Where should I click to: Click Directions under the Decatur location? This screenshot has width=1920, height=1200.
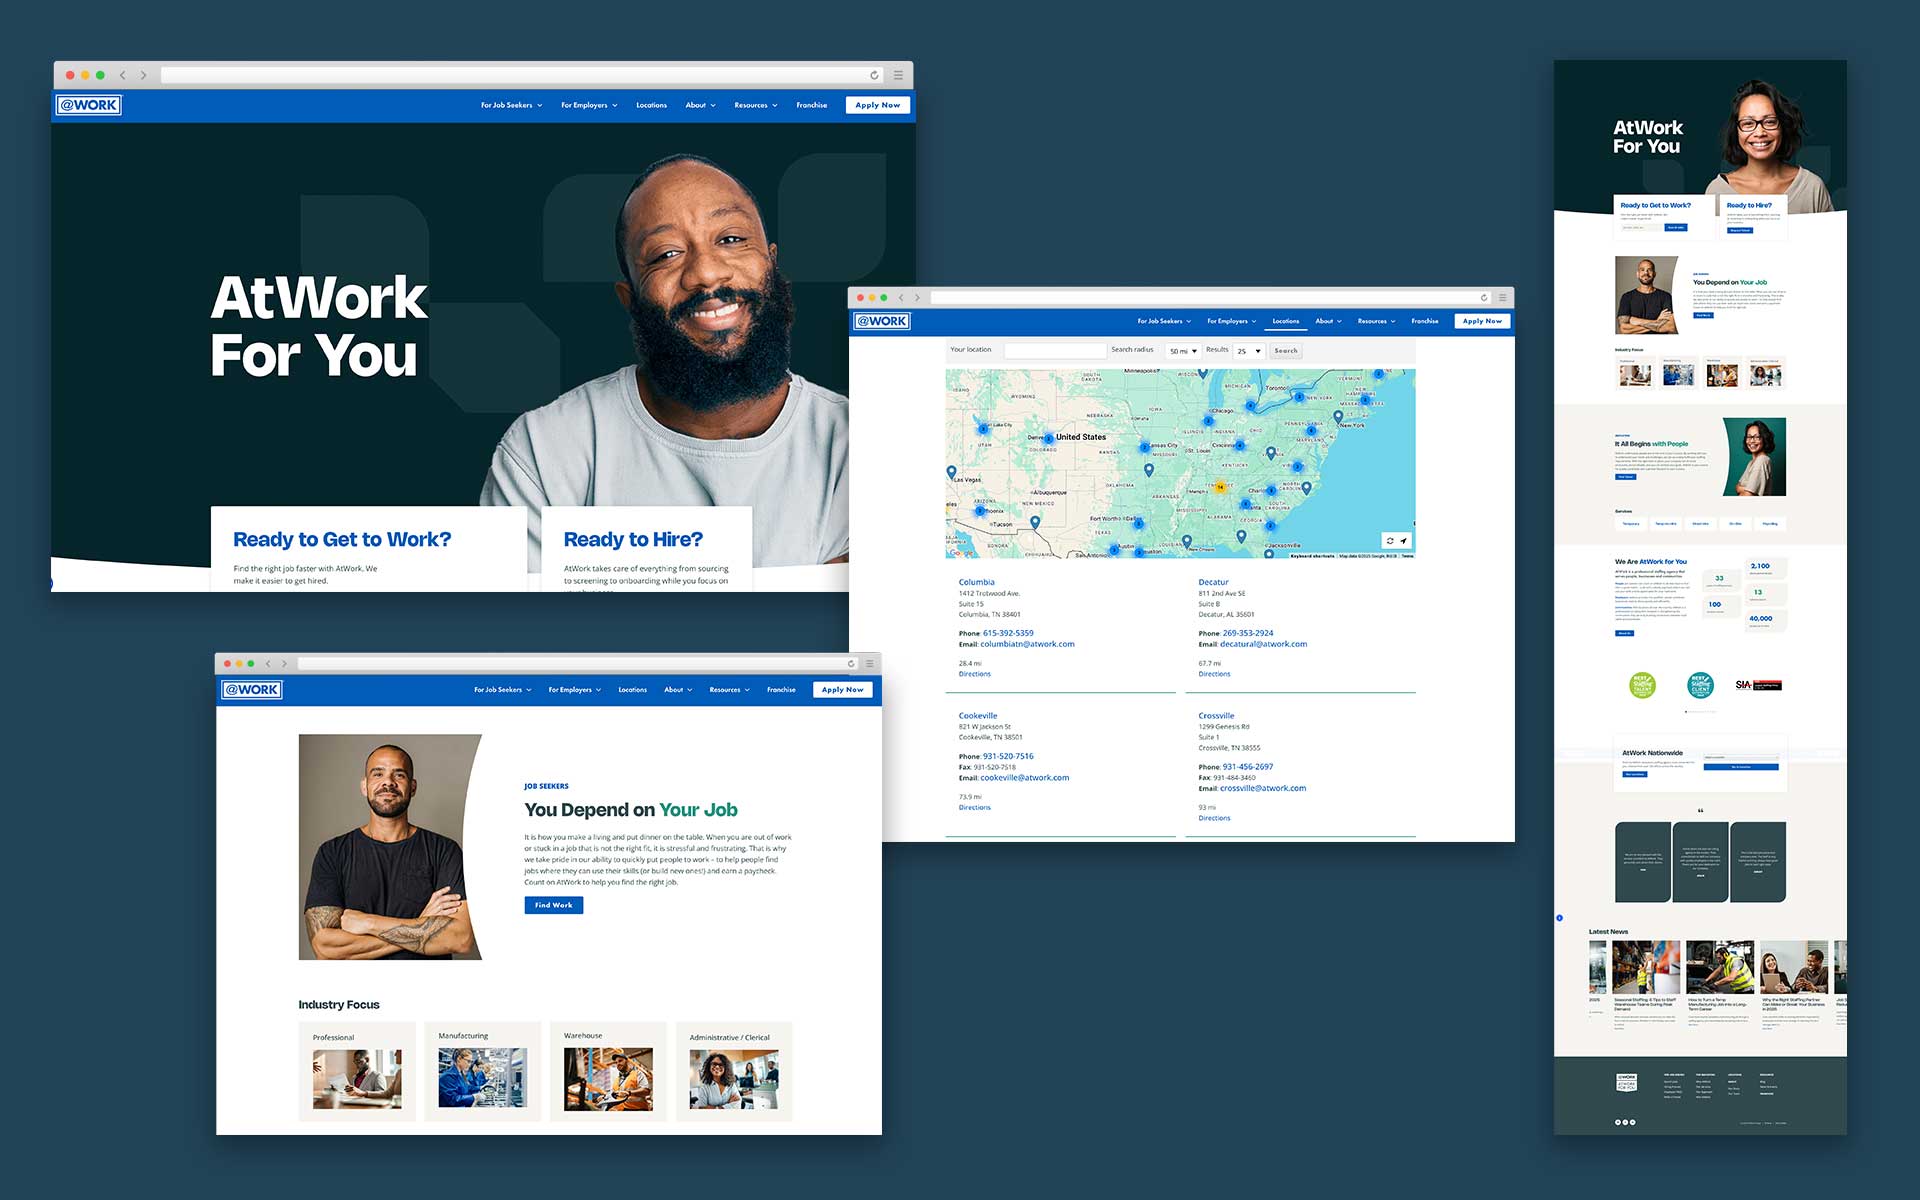[1214, 674]
